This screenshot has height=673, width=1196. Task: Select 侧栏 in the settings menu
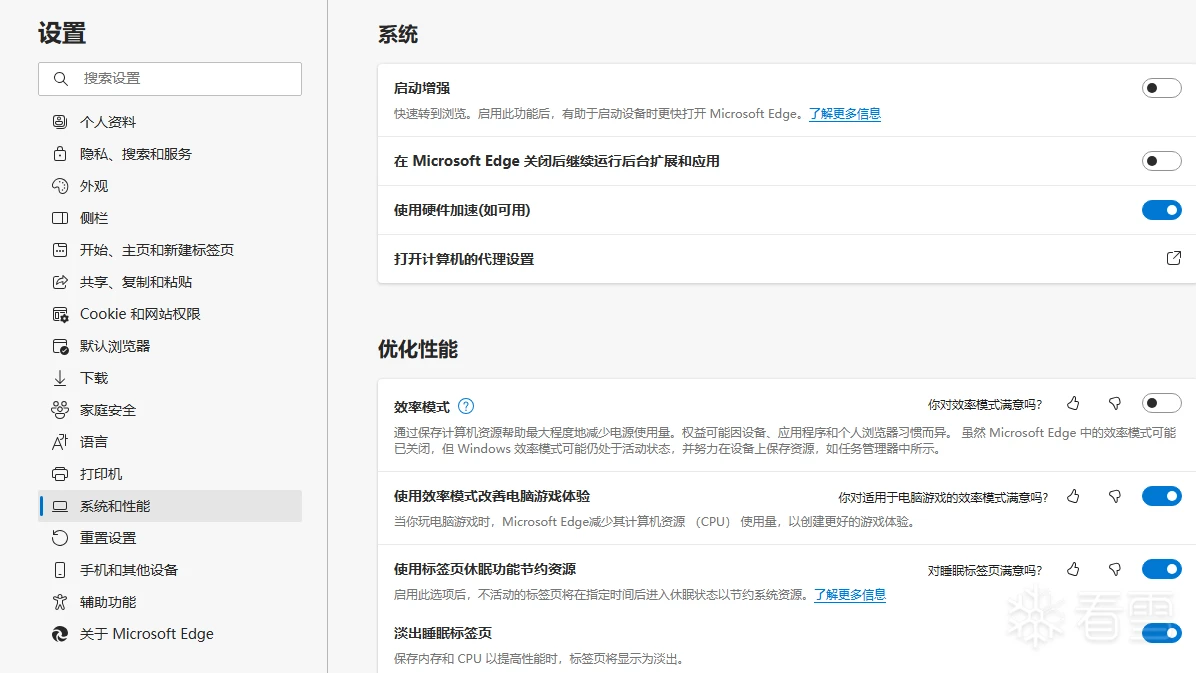coord(170,218)
